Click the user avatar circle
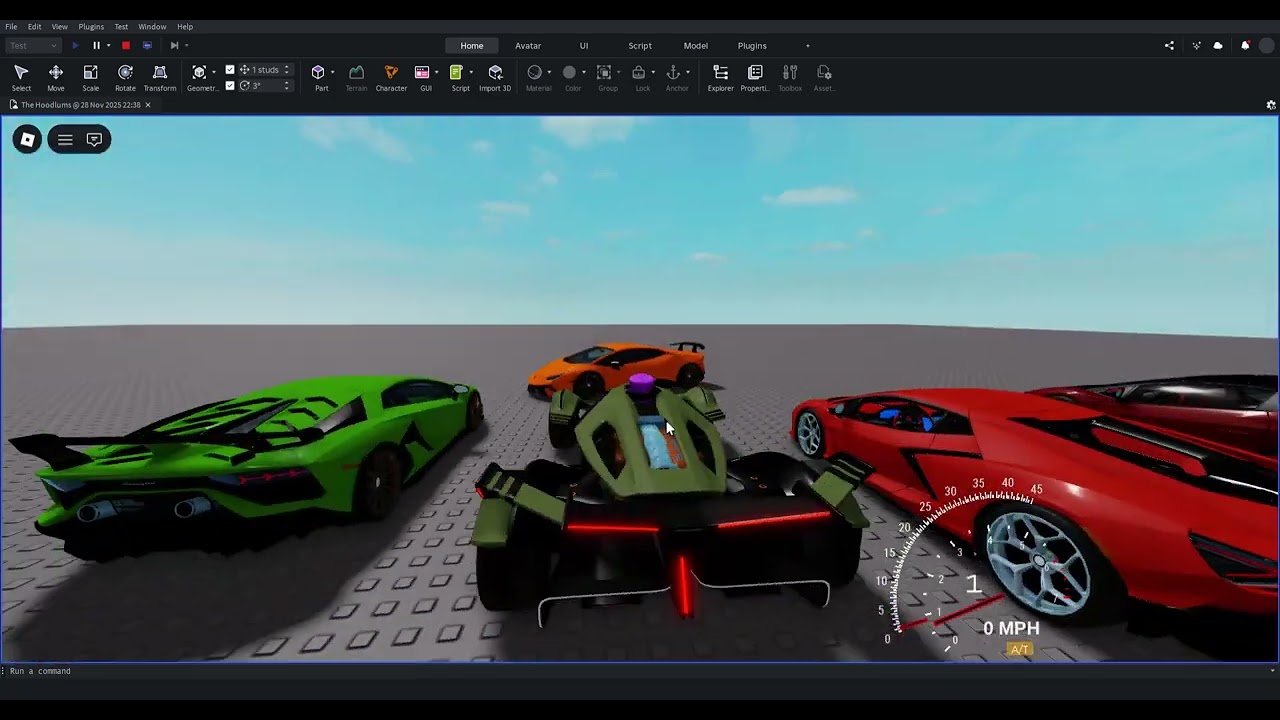Screen dimensions: 1280x720 pos(1268,45)
